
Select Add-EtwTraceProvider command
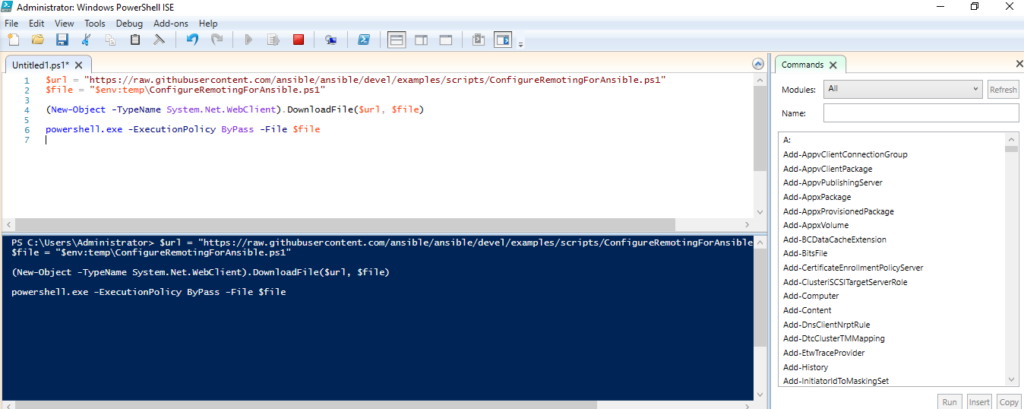coord(824,352)
